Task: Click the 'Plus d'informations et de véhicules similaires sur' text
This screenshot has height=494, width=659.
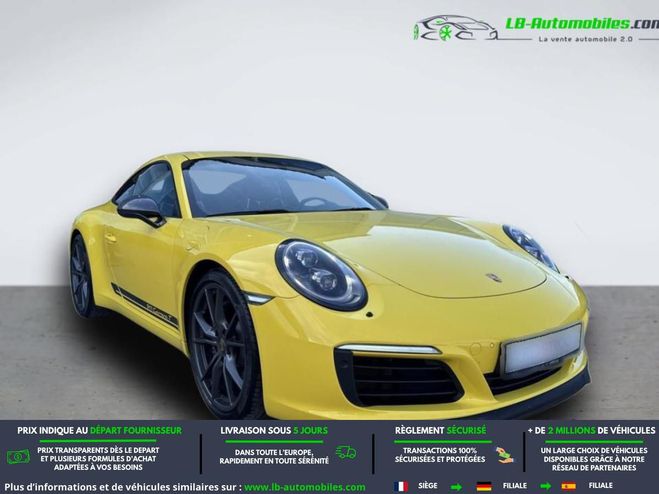Action: [123, 488]
